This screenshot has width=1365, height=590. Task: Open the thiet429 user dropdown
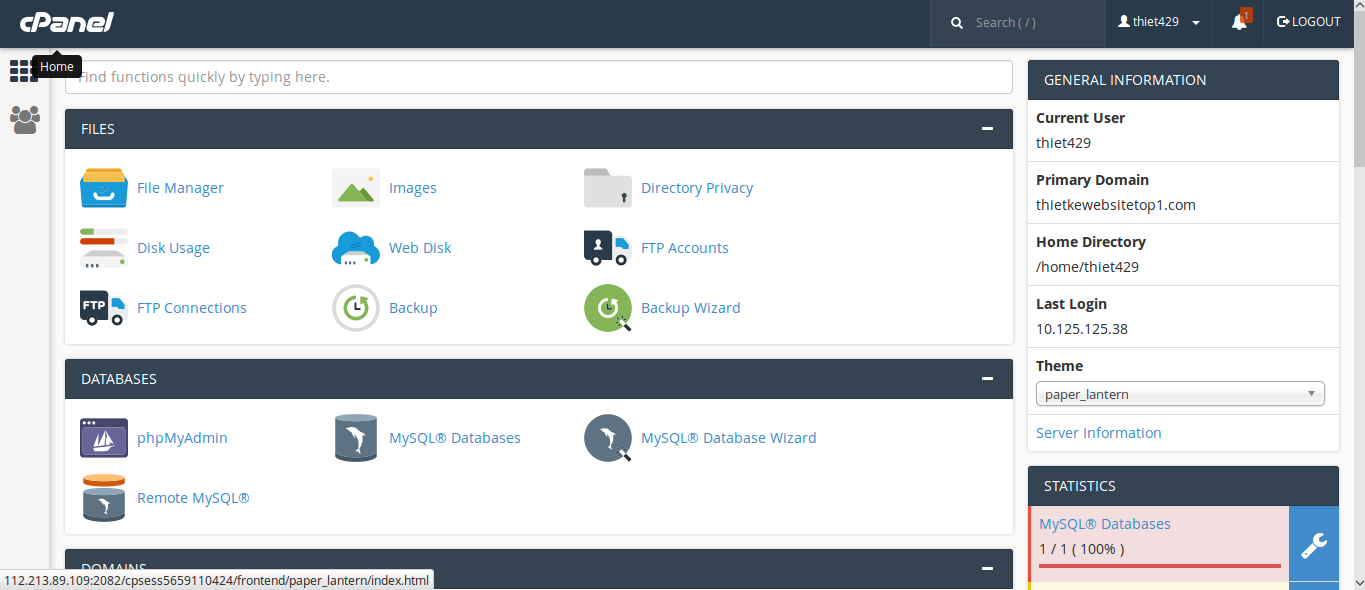point(1158,22)
